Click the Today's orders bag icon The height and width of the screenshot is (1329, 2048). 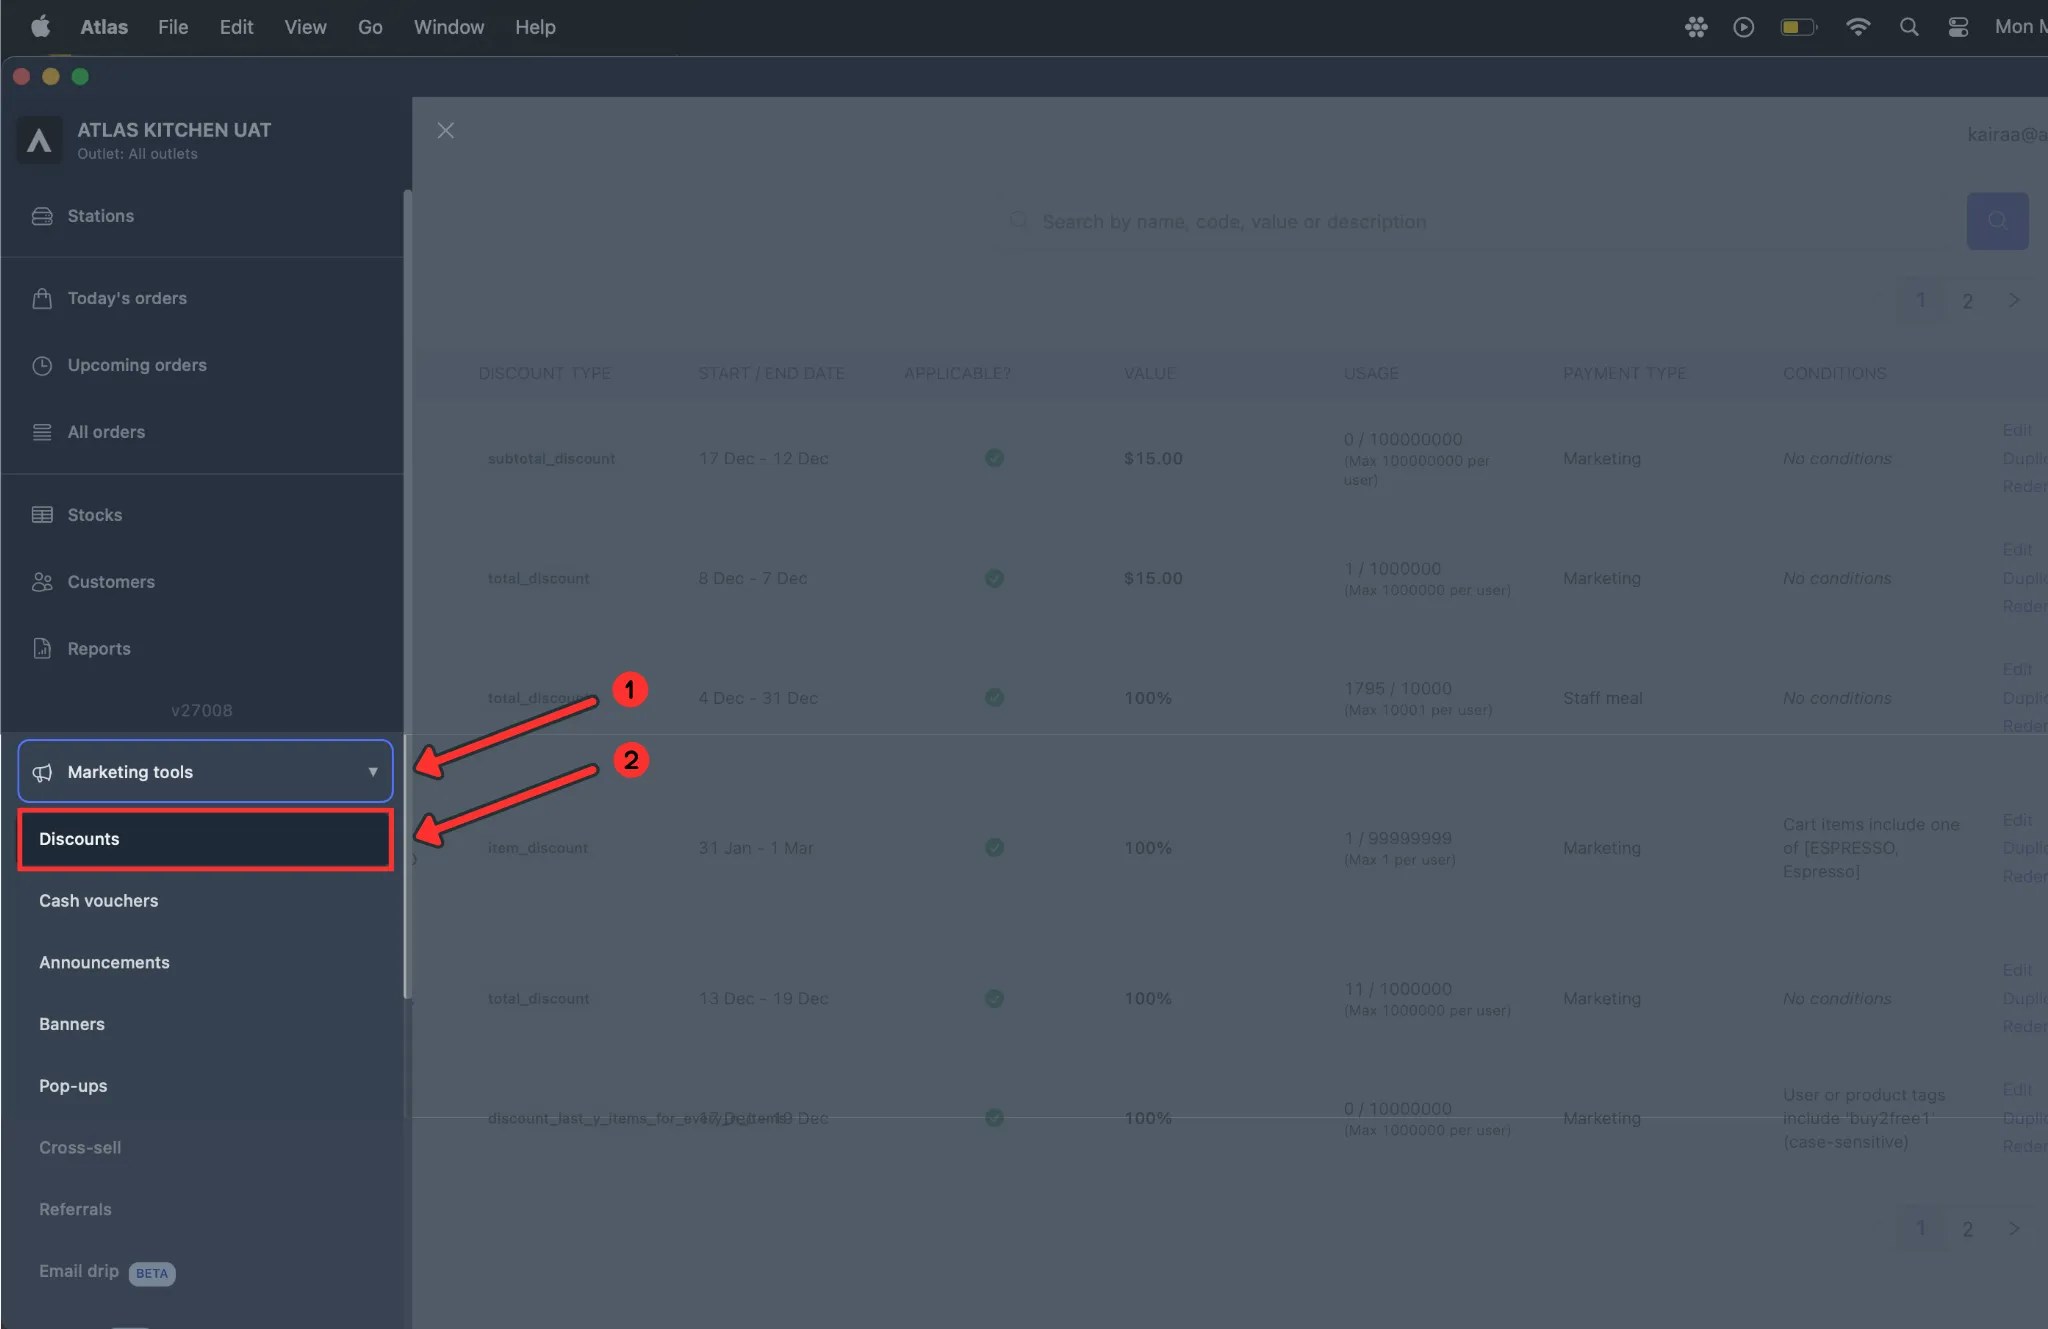point(42,298)
